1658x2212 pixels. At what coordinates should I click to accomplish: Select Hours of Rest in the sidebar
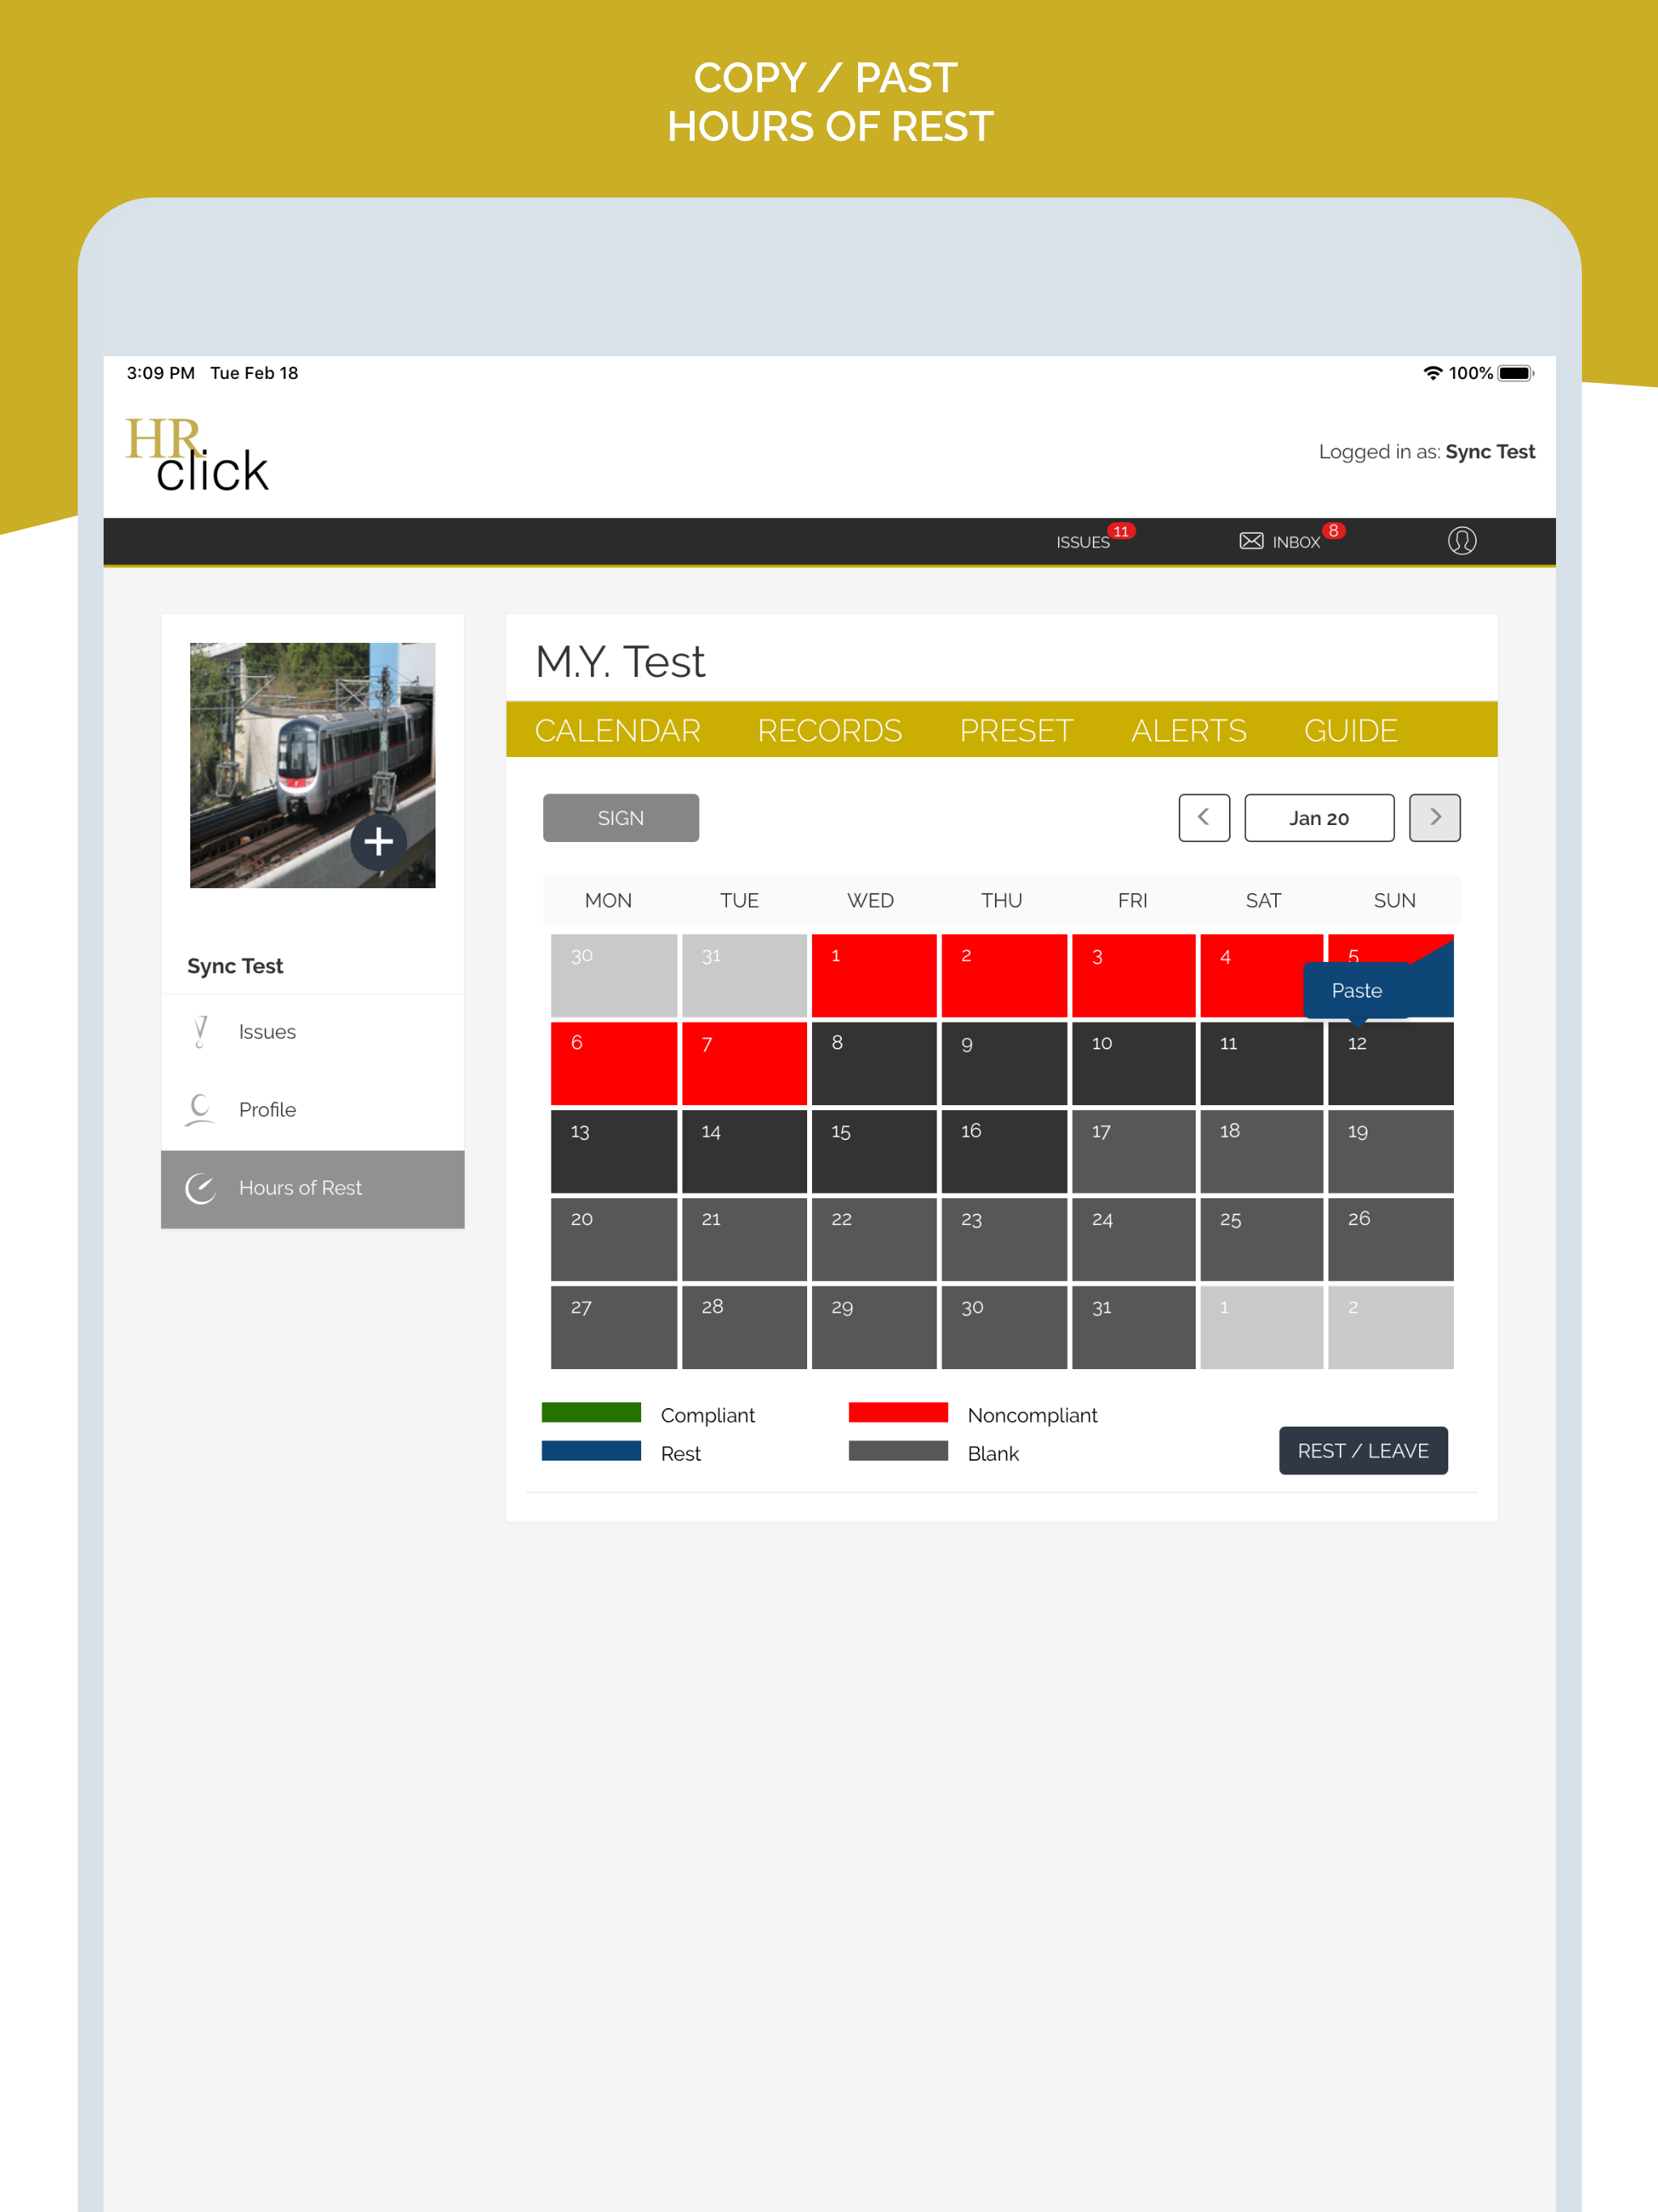point(312,1188)
